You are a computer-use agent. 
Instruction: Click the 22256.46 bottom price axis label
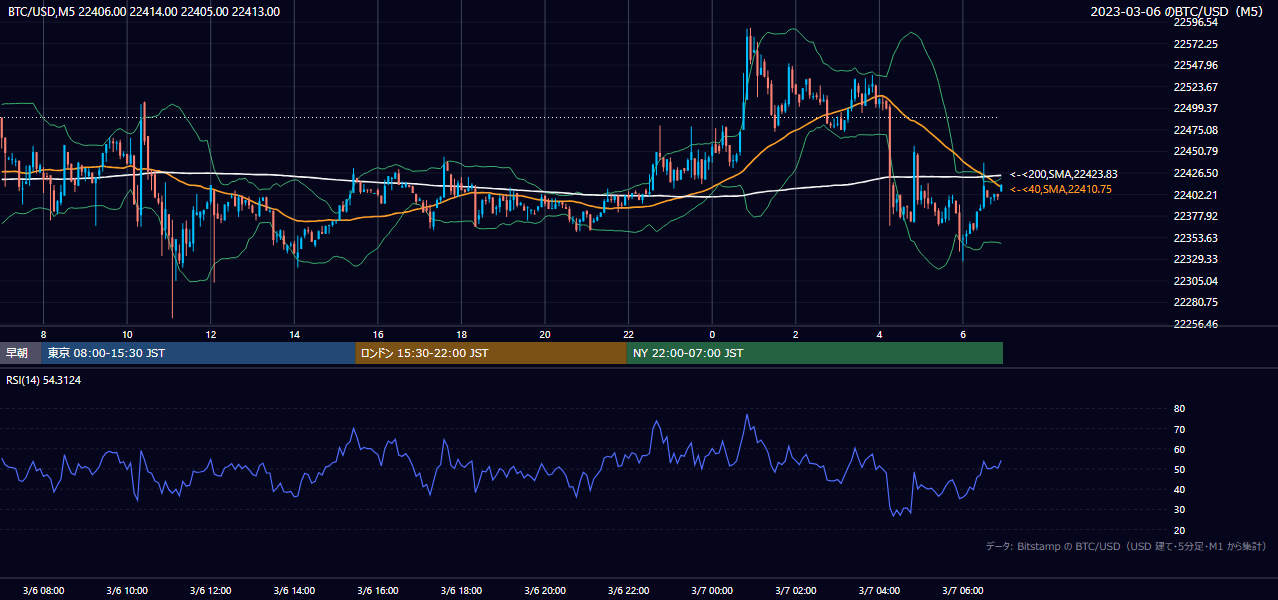(x=1196, y=324)
